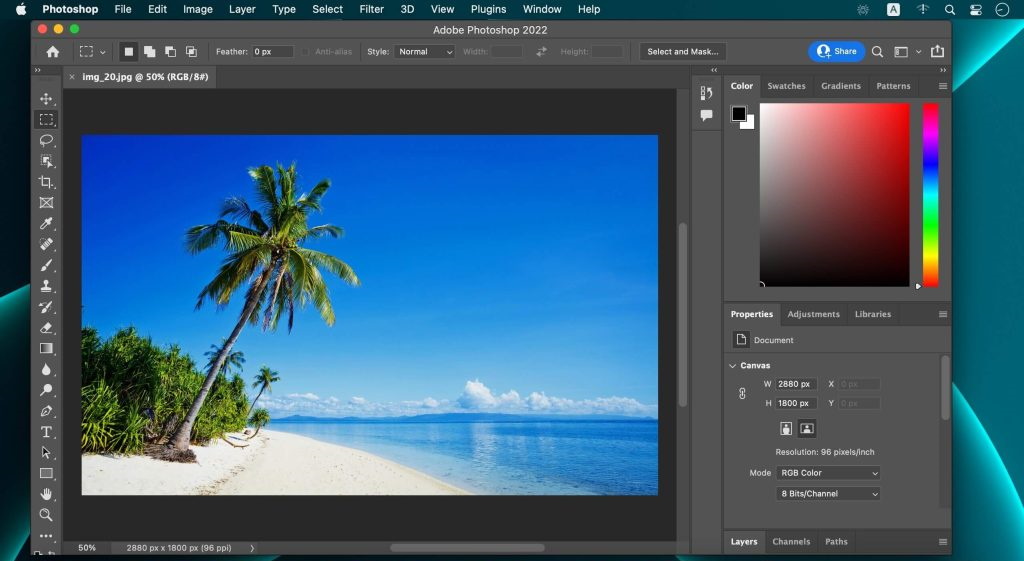Select the Crop tool
This screenshot has height=561, width=1024.
(46, 182)
